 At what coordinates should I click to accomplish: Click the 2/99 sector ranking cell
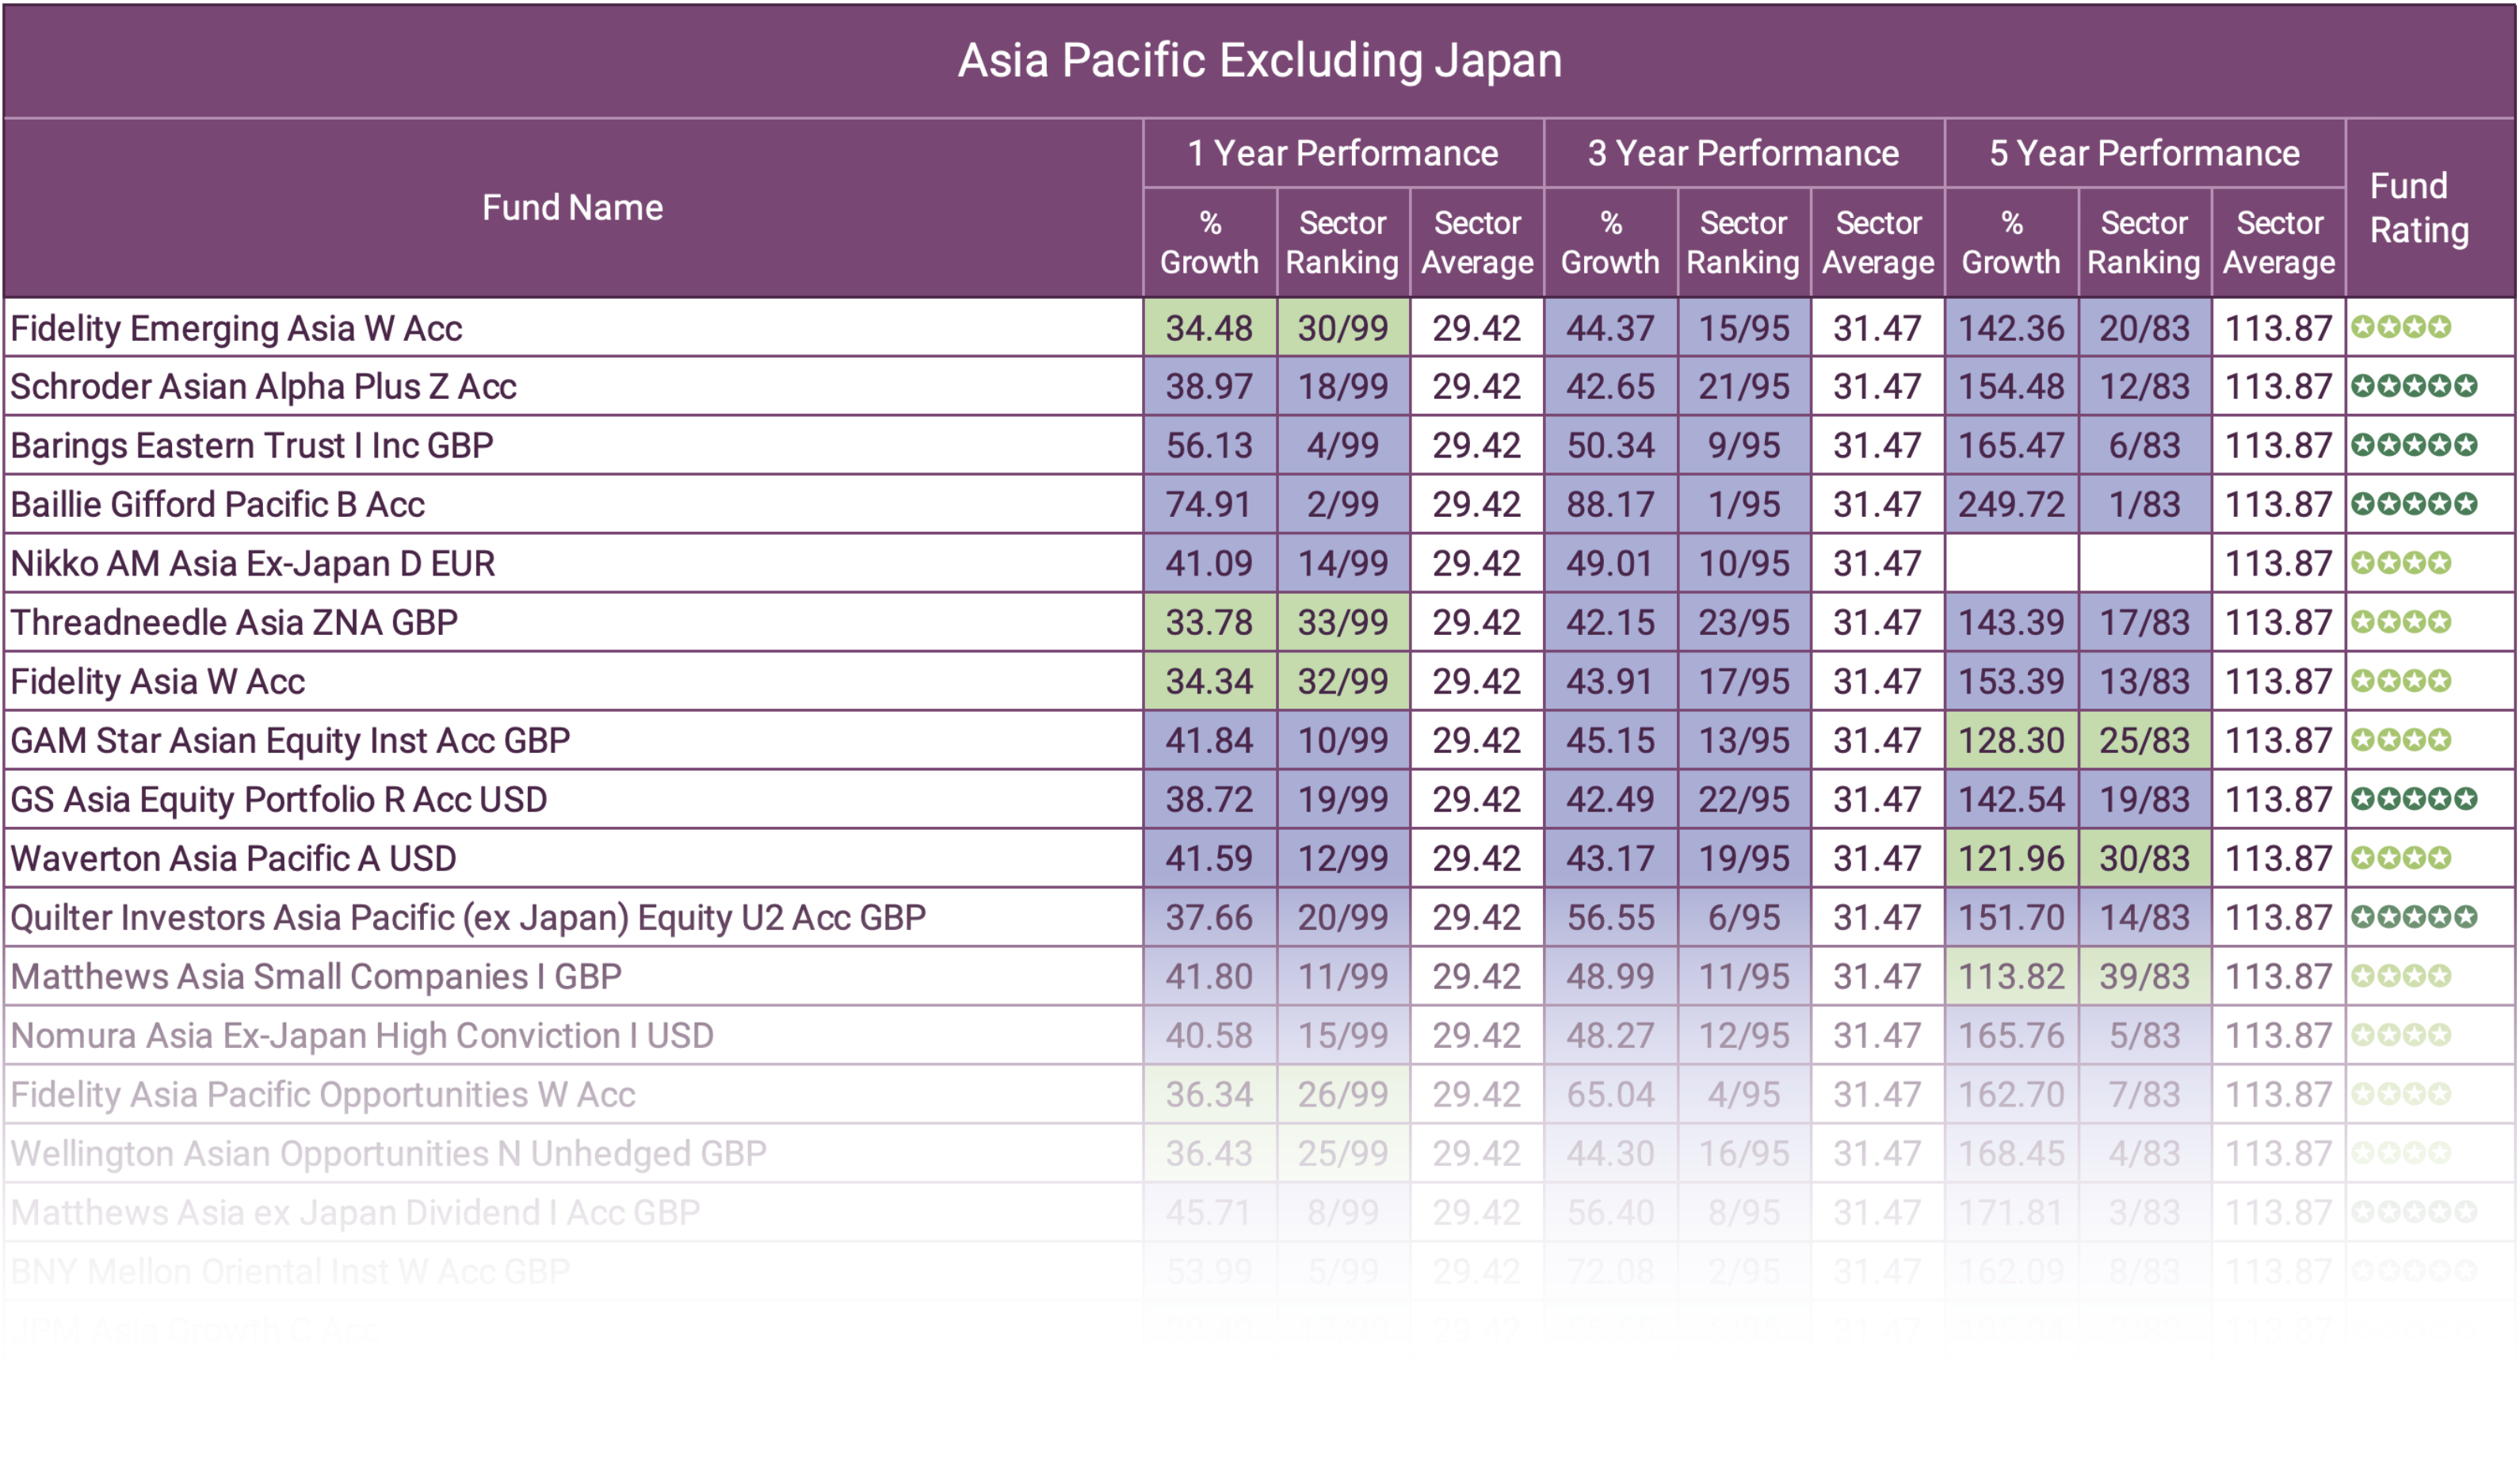[1343, 505]
